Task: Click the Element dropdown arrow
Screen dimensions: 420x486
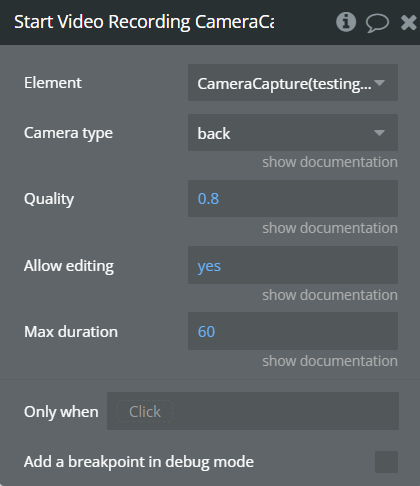Action: (x=379, y=83)
